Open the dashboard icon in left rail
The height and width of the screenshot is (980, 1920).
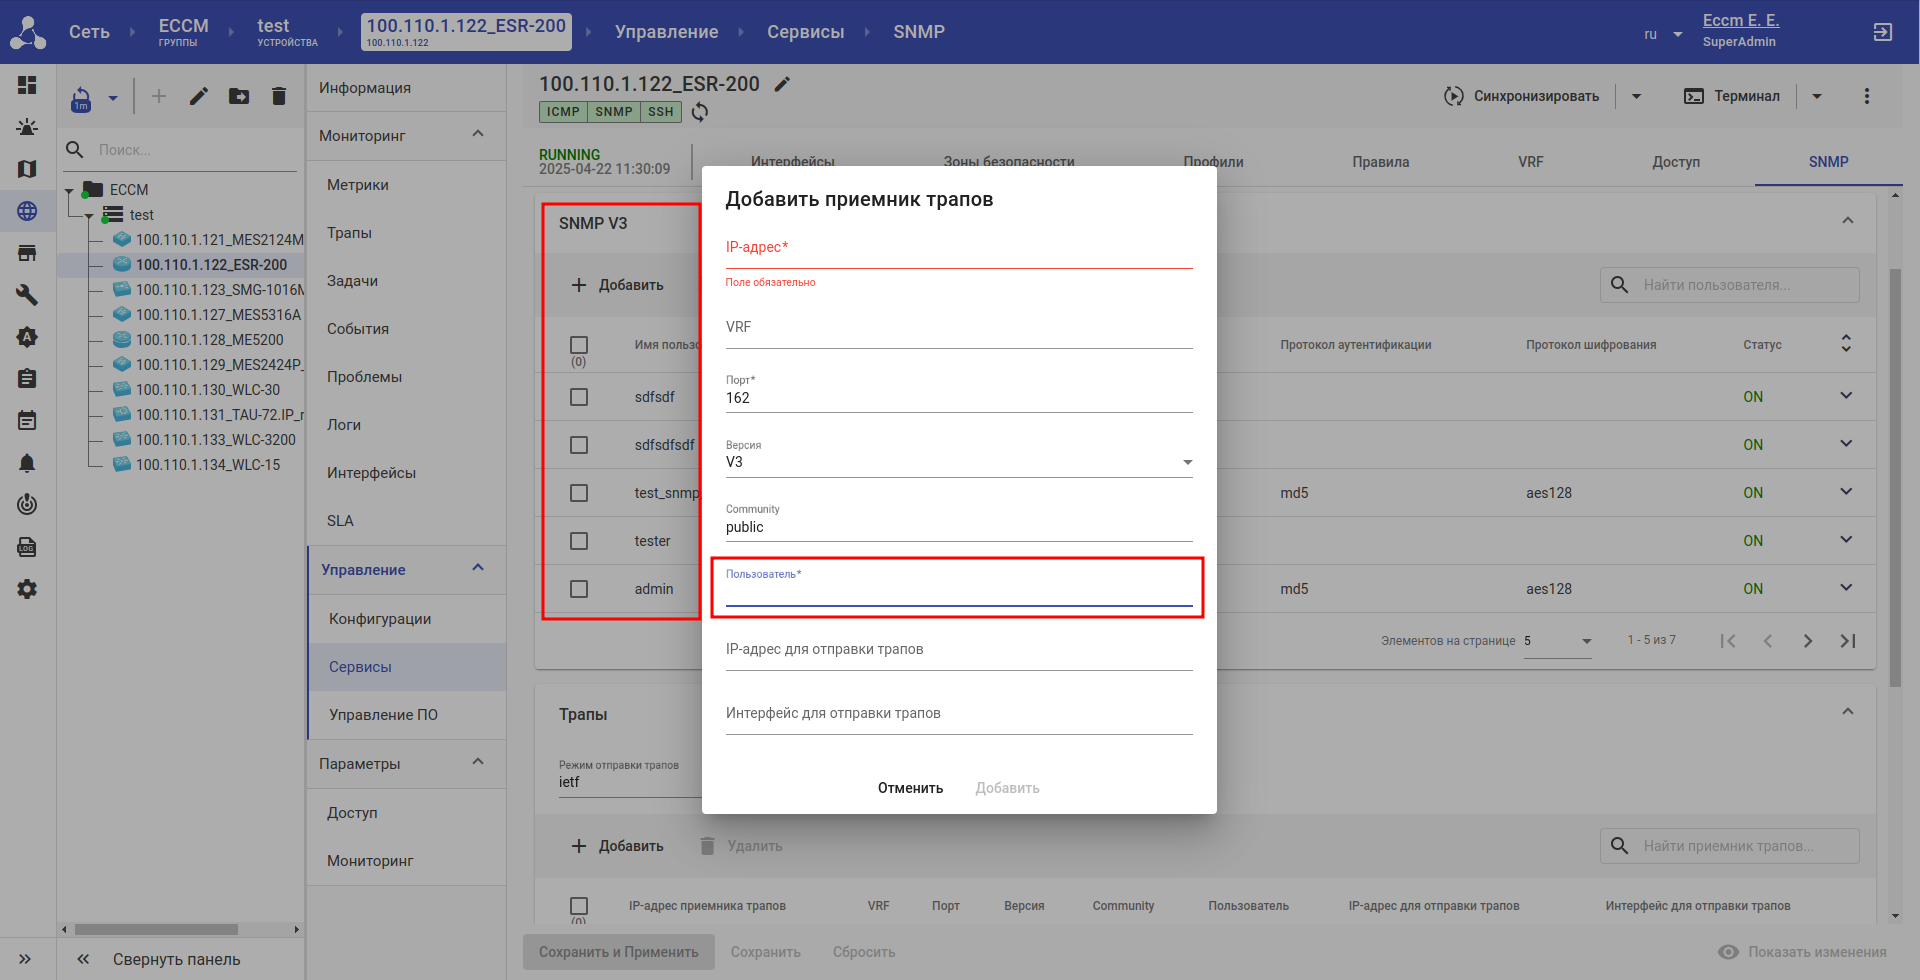coord(27,85)
